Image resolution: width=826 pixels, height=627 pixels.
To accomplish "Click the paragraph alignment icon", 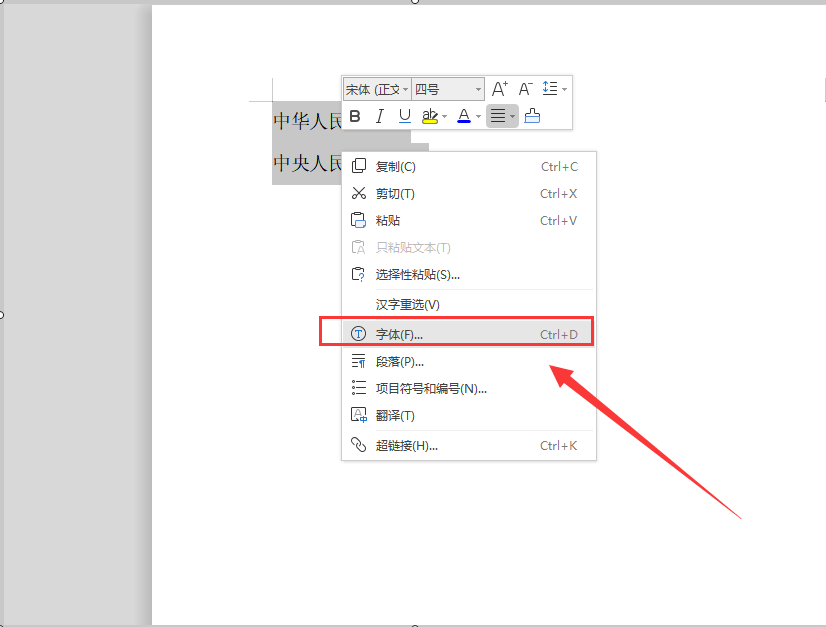I will click(x=498, y=116).
